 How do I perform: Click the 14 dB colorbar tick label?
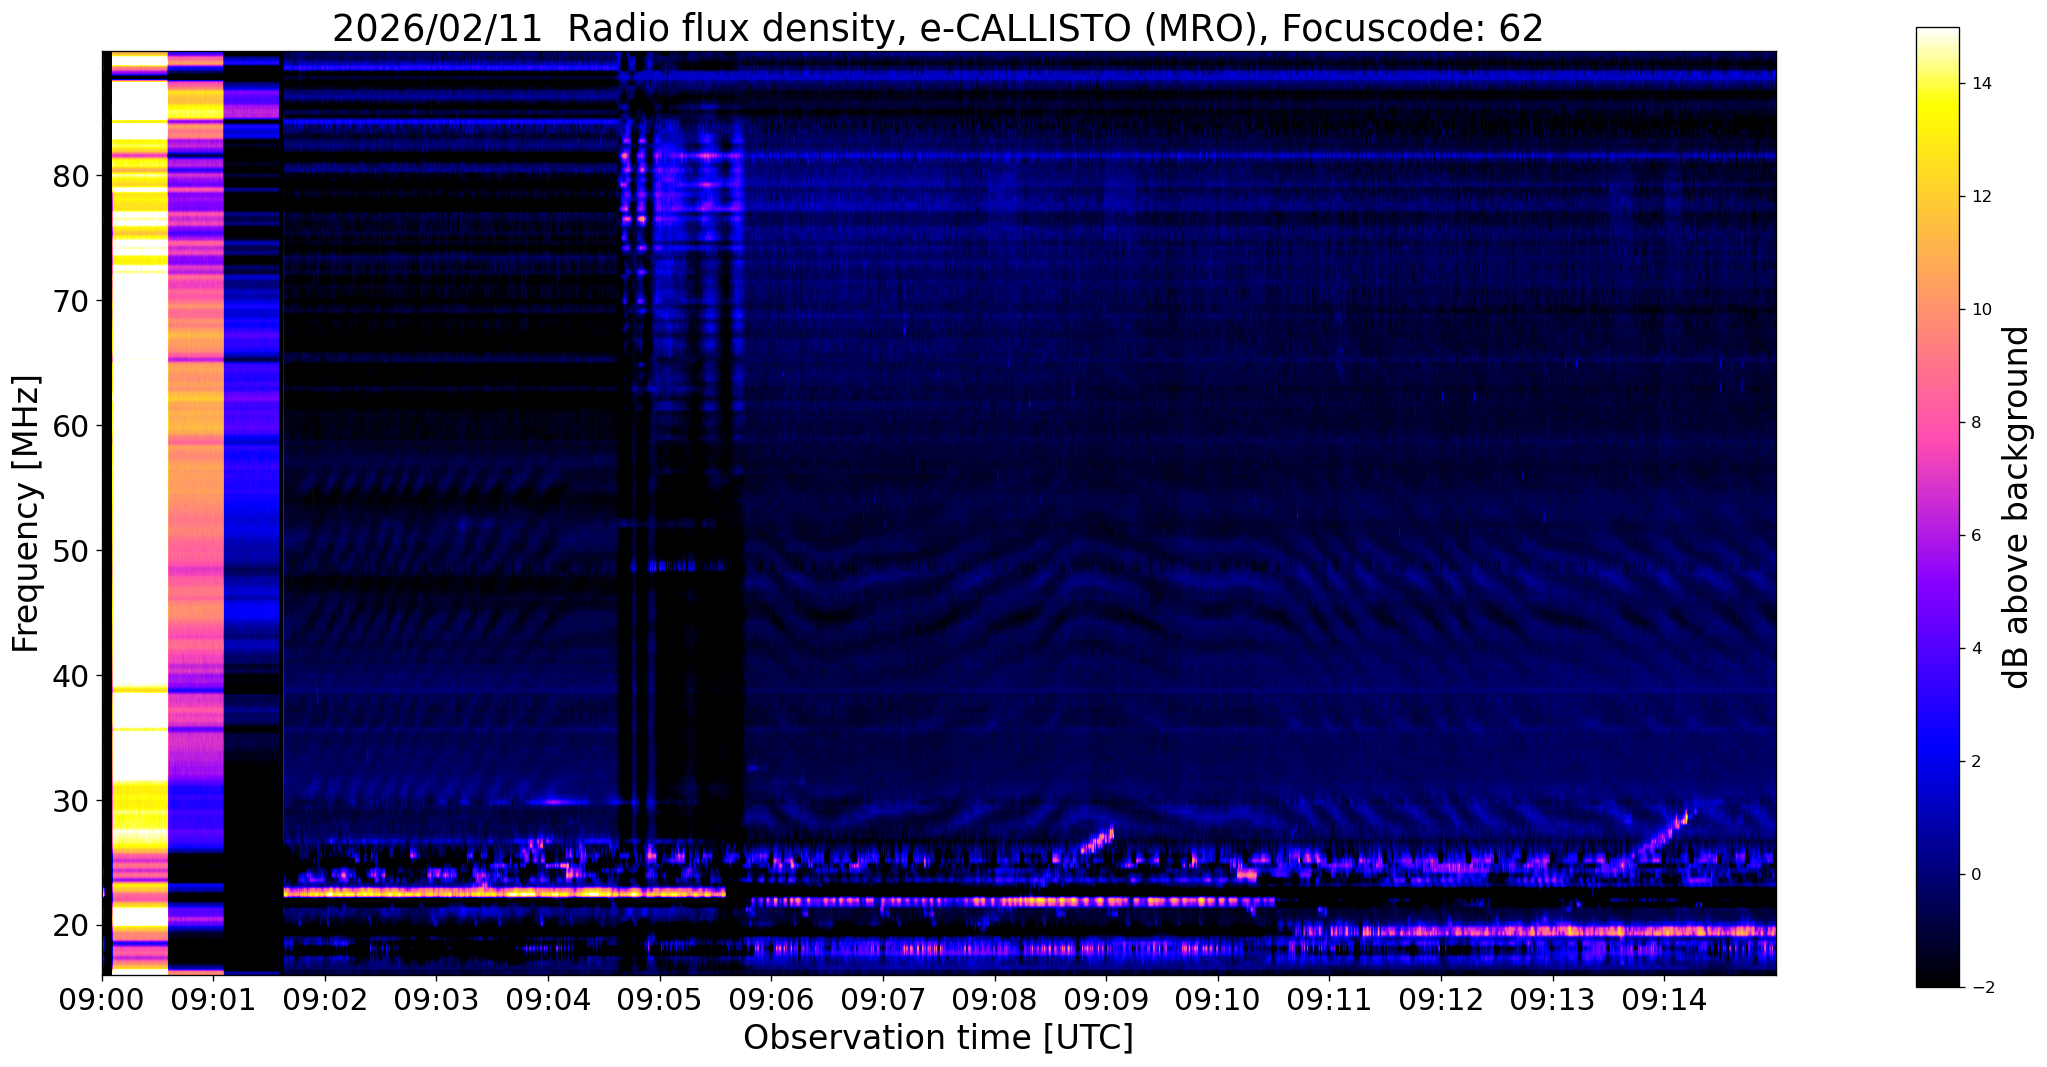coord(1983,83)
